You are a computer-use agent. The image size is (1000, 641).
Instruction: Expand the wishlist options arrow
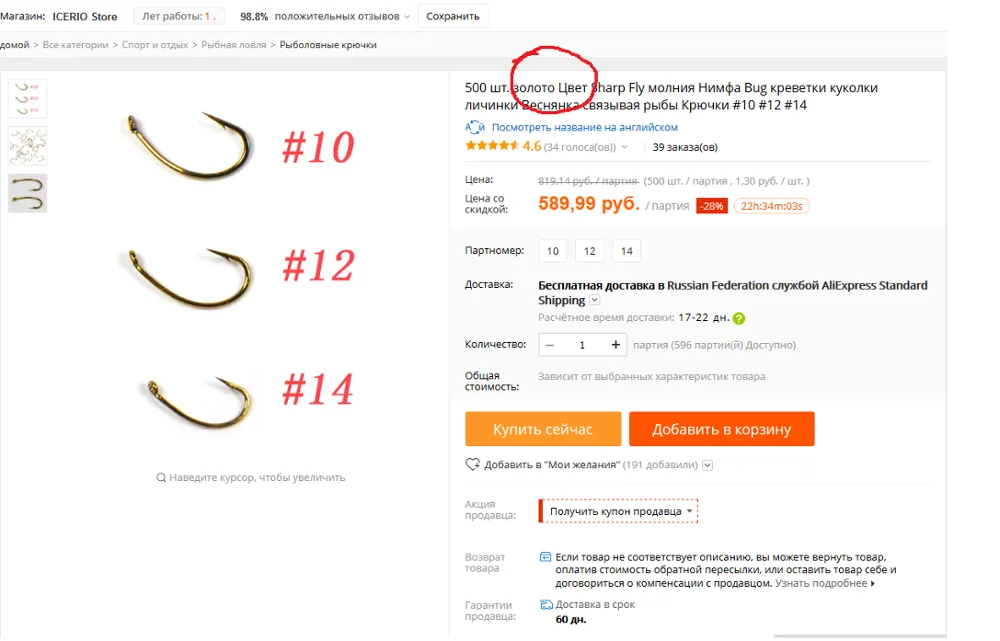pos(707,465)
